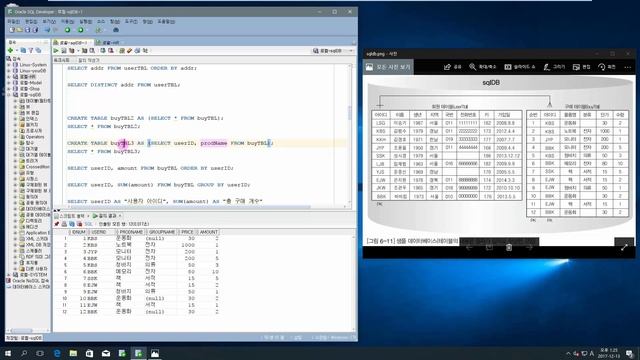Image resolution: width=640 pixels, height=360 pixels.
Task: Click the Explain Plan icon in worksheet toolbar
Action: (x=71, y=51)
